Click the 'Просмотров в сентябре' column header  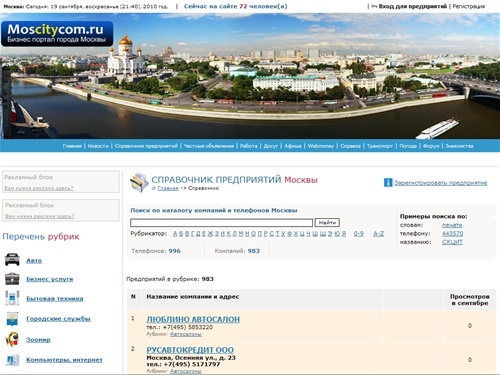470,300
